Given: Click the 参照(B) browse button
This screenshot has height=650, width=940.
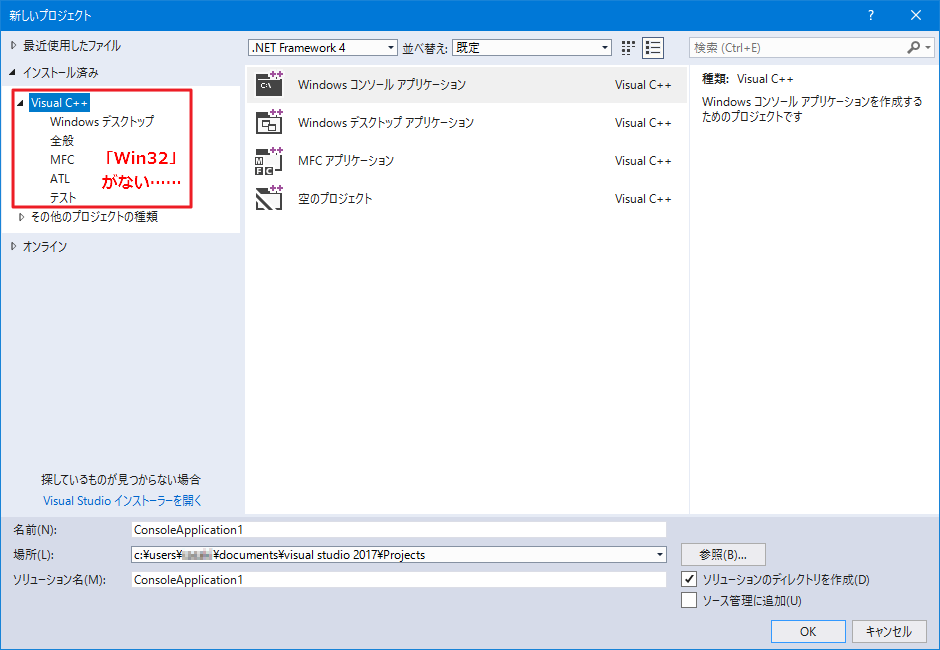Looking at the screenshot, I should (x=722, y=554).
